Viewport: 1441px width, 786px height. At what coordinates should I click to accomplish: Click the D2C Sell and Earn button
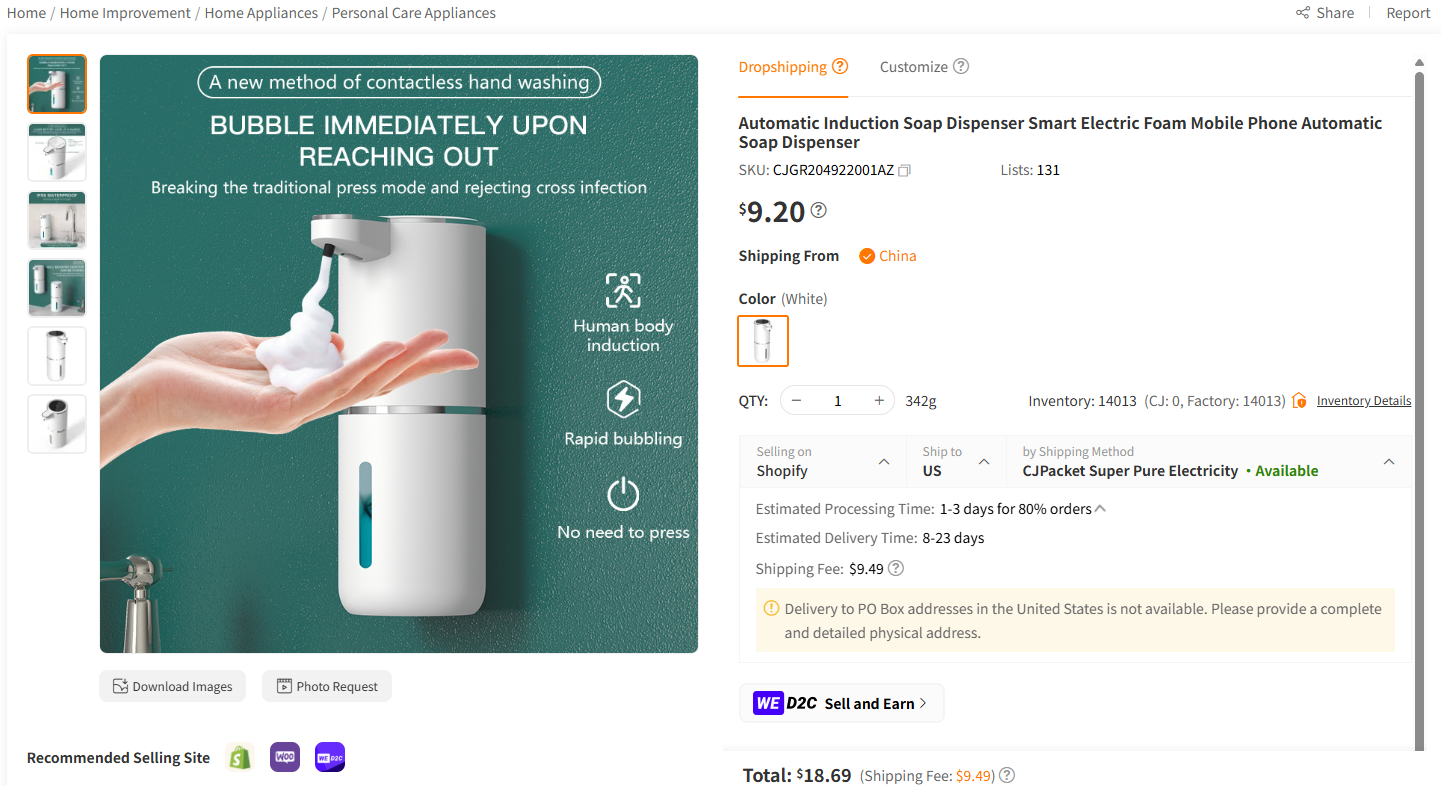coord(841,702)
